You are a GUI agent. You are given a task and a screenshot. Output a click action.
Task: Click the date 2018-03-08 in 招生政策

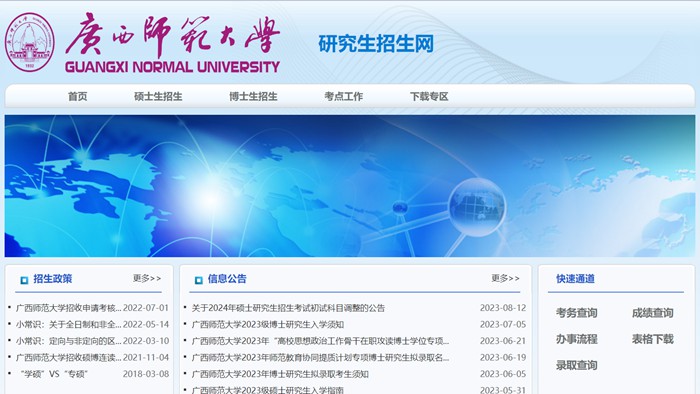click(x=146, y=374)
